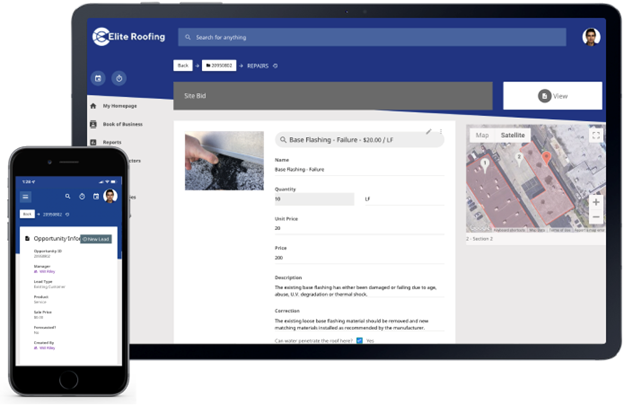Open the calendar icon in tablet sidebar

(98, 78)
